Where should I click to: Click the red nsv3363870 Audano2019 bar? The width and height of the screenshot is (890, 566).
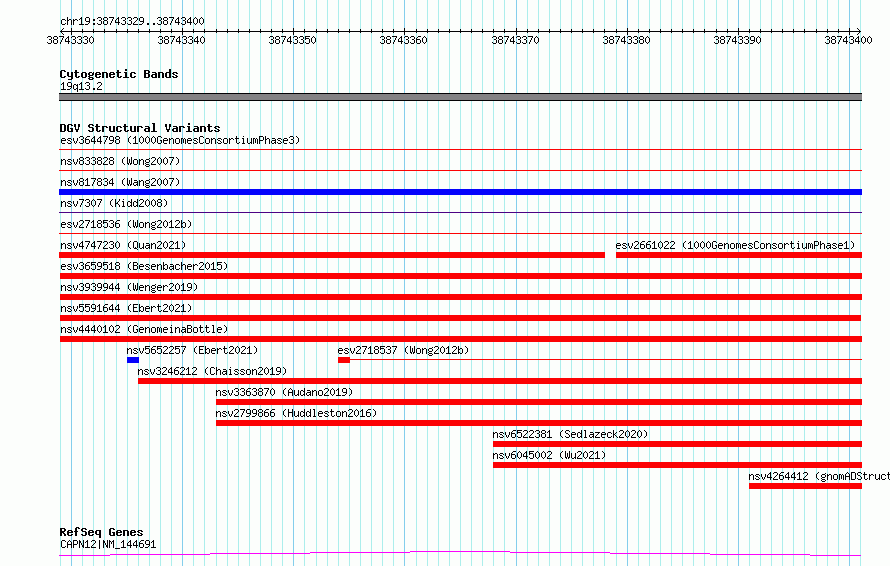pyautogui.click(x=539, y=402)
